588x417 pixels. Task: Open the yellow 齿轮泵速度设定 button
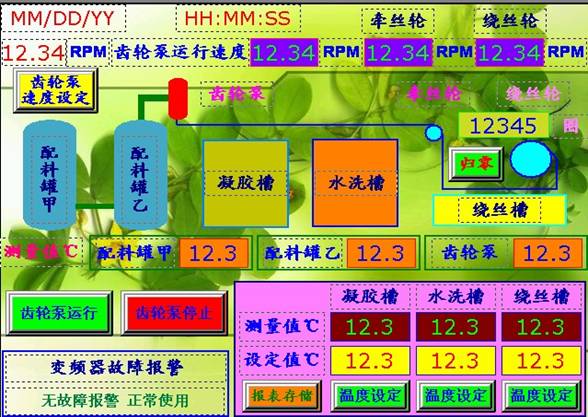click(56, 90)
